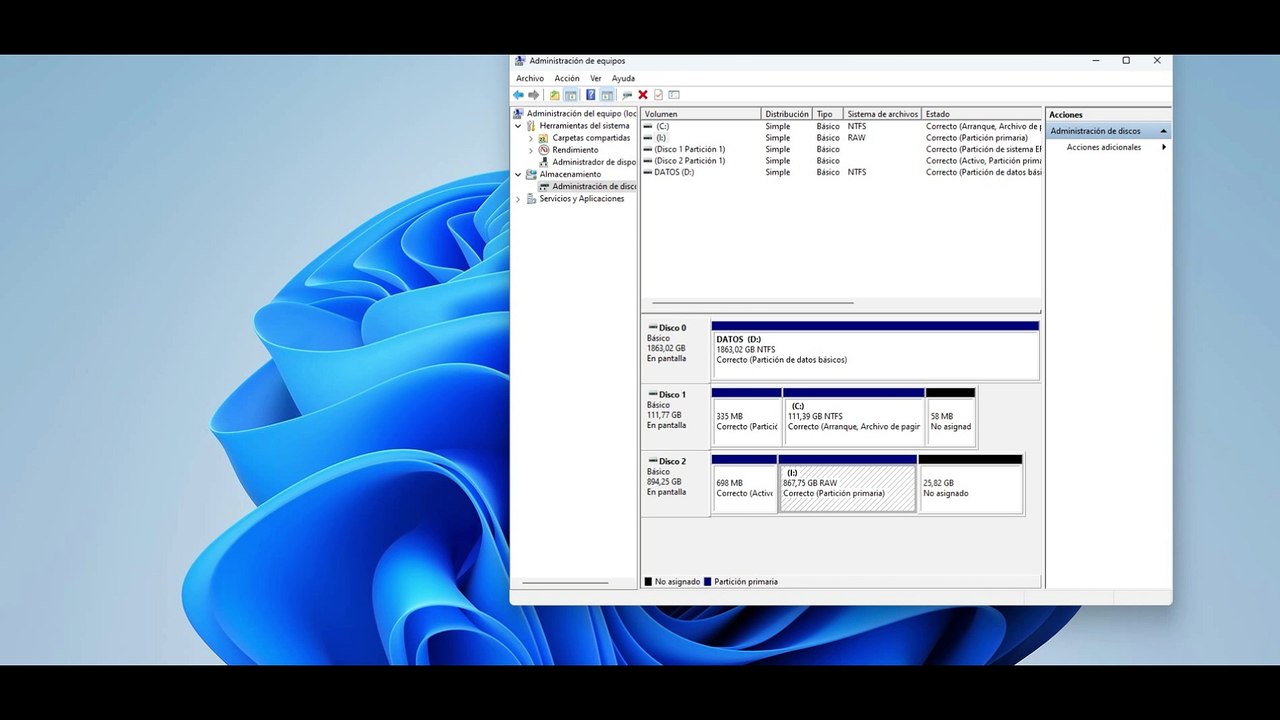Click the checkmark document properties toolbar icon
This screenshot has width=1280, height=720.
tap(658, 95)
